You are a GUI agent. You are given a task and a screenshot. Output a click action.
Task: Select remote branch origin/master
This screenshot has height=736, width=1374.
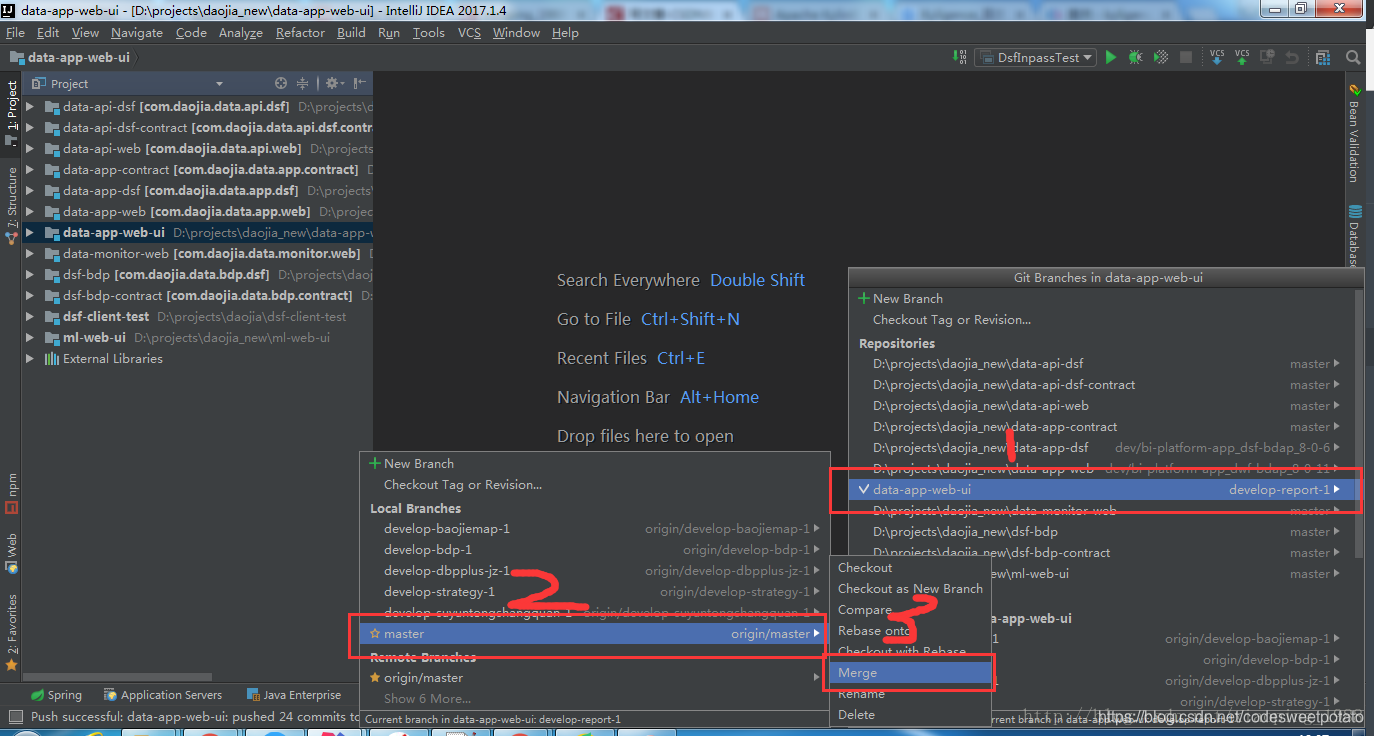594,678
